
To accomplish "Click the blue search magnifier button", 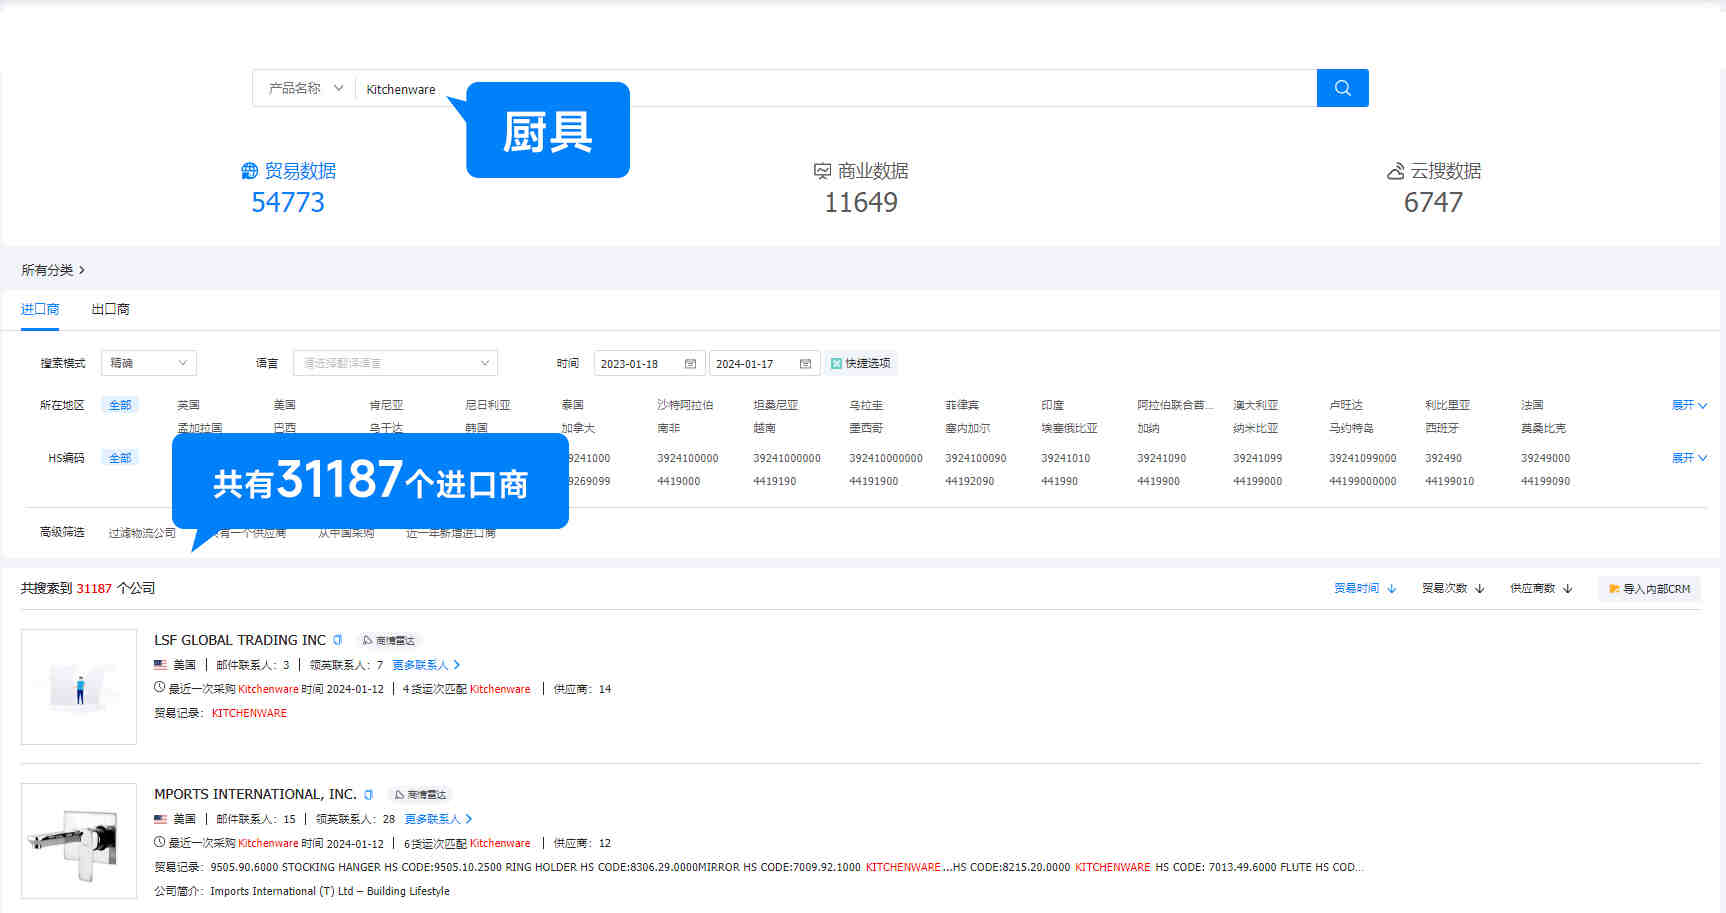I will click(1342, 88).
